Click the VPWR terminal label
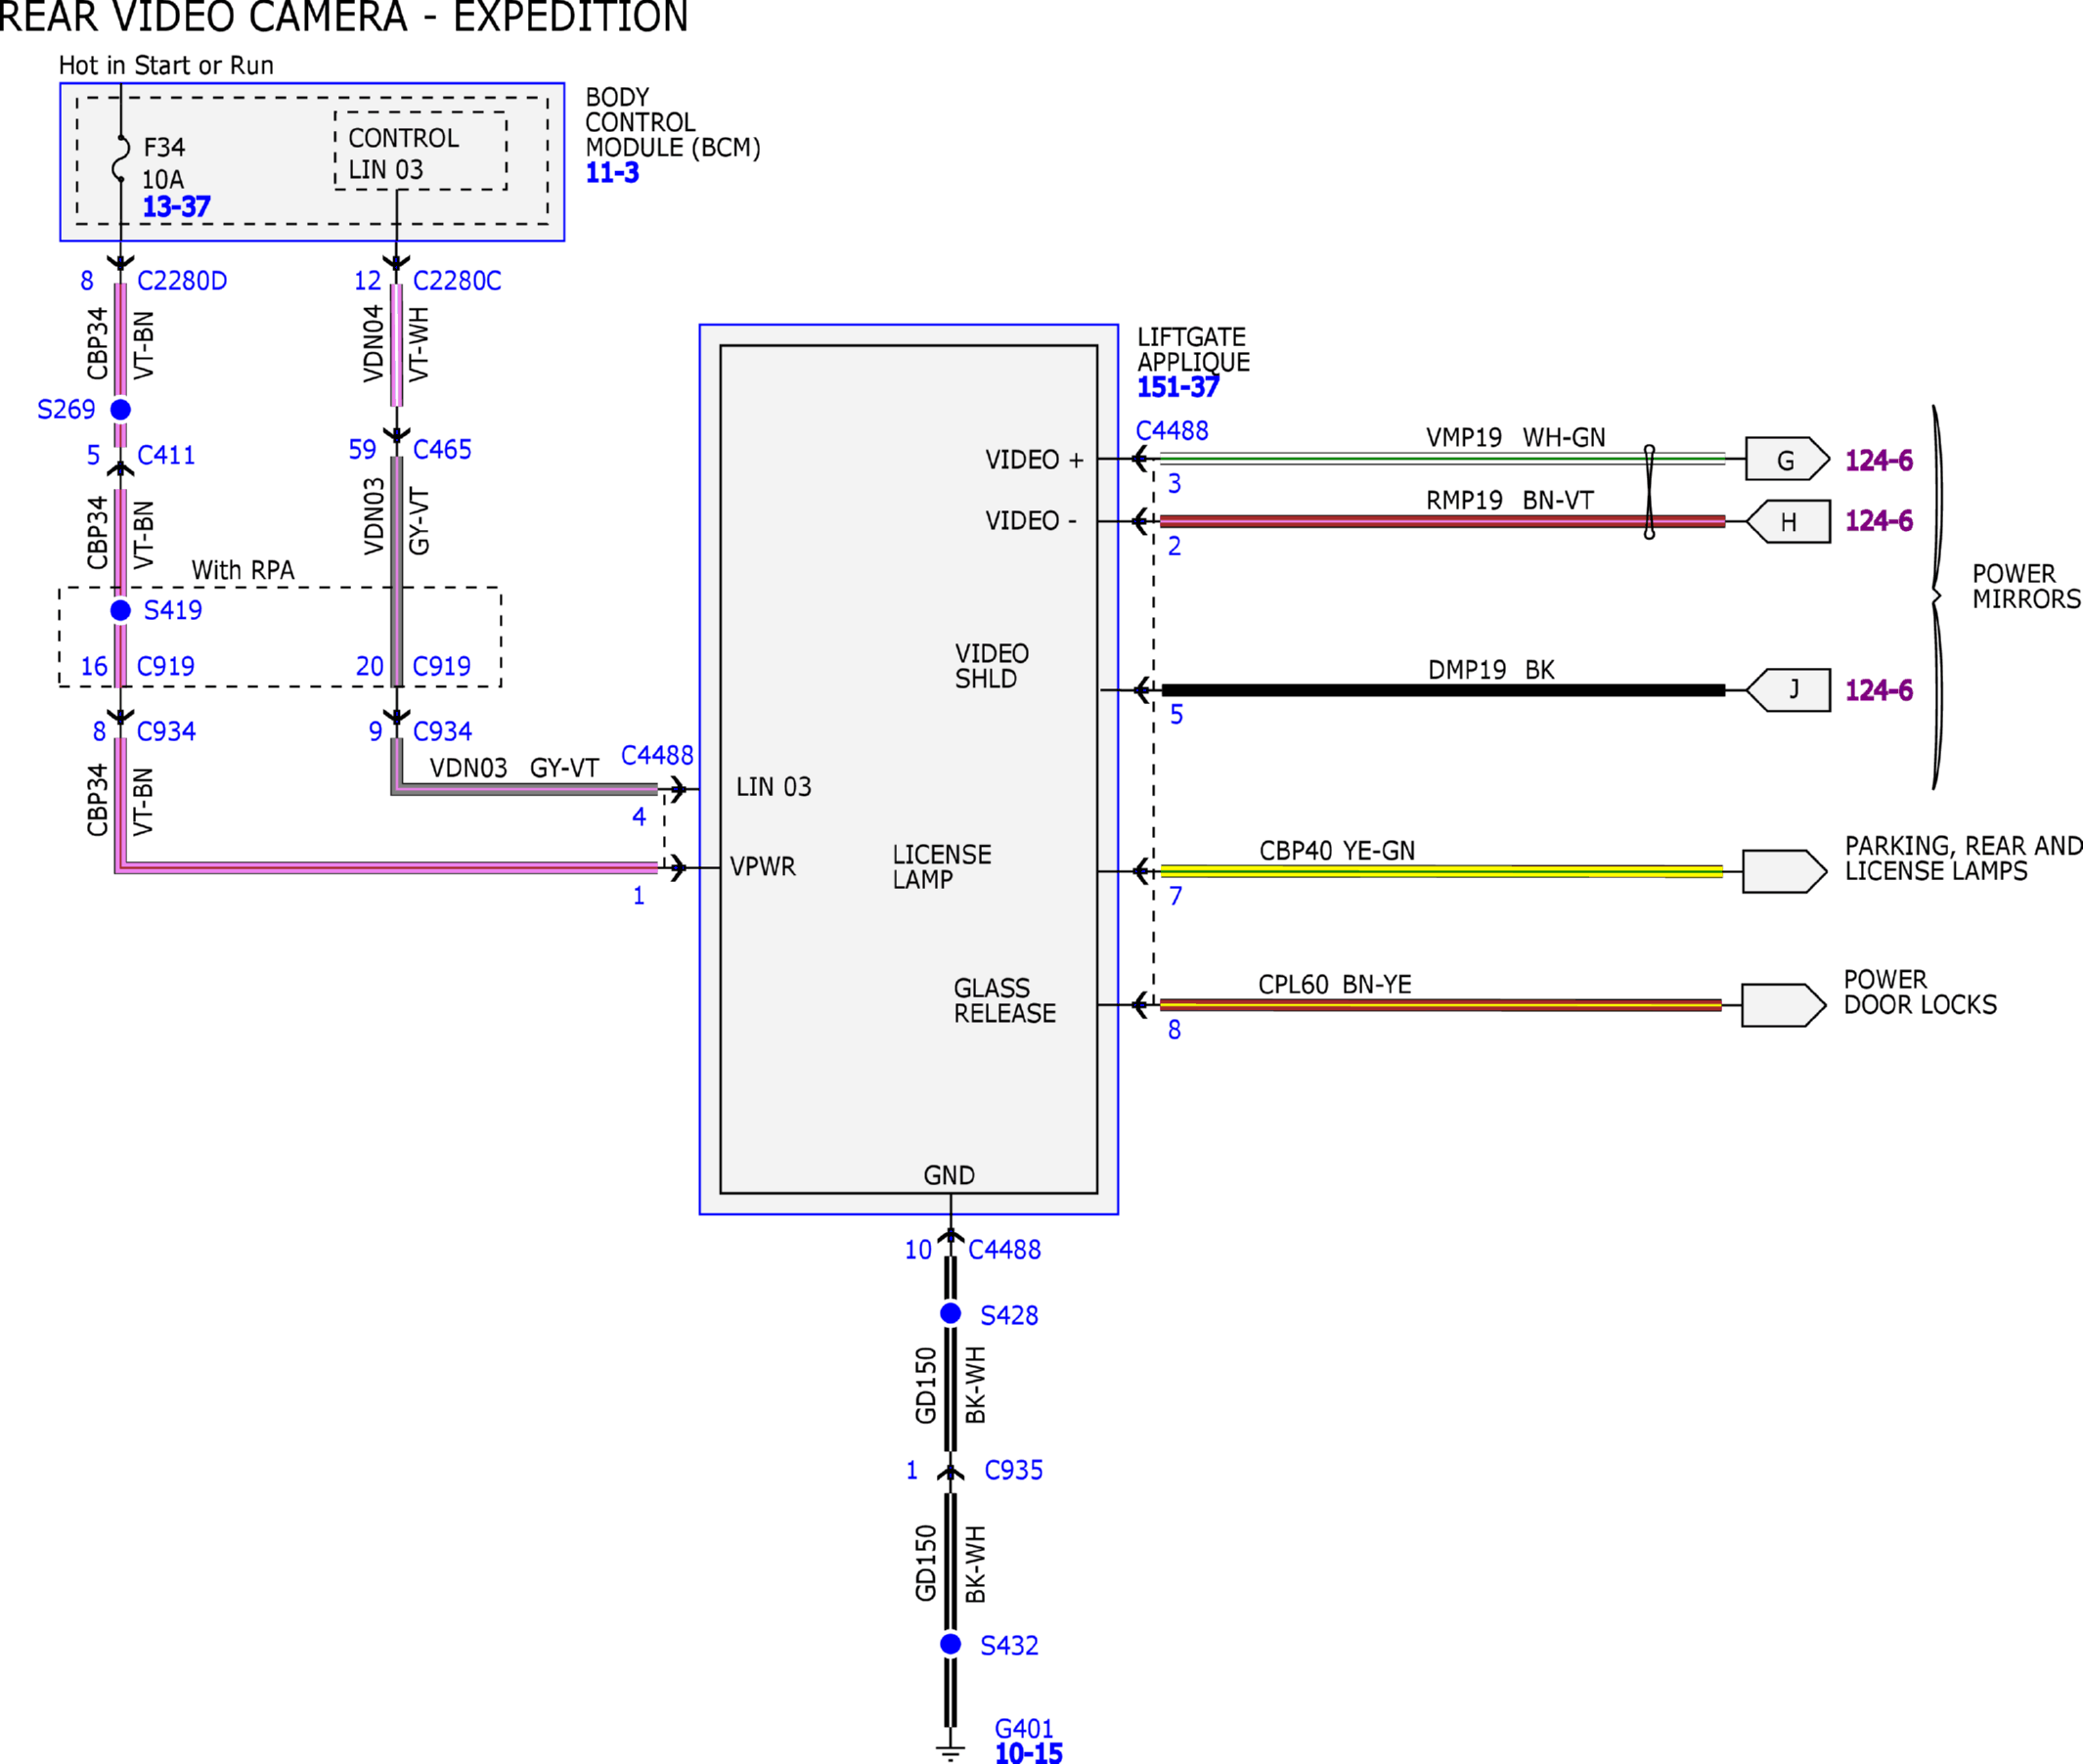 click(763, 867)
